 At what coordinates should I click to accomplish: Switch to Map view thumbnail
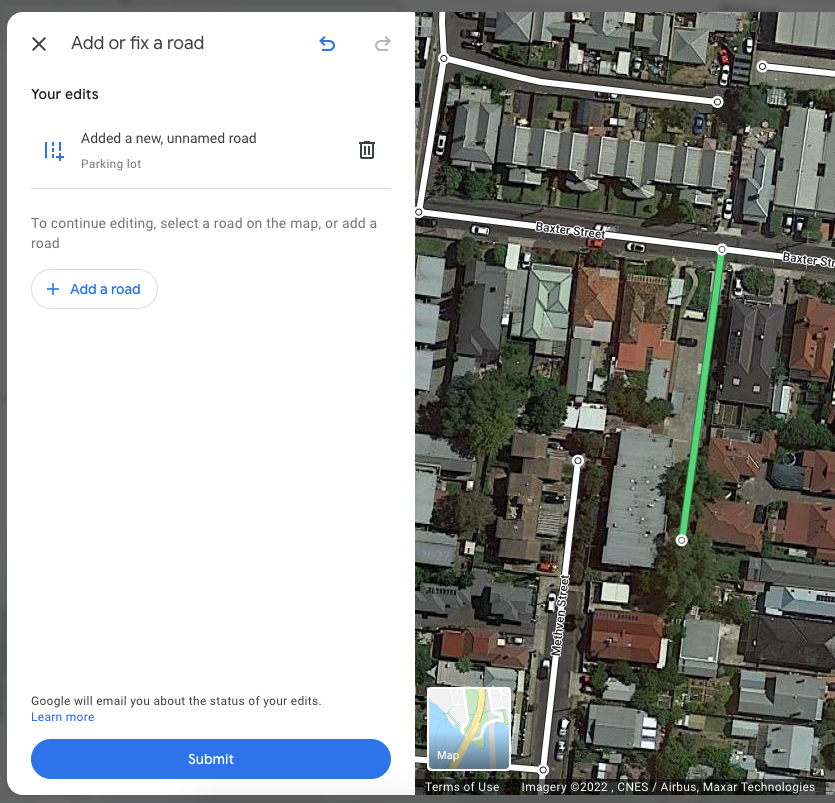click(x=469, y=728)
